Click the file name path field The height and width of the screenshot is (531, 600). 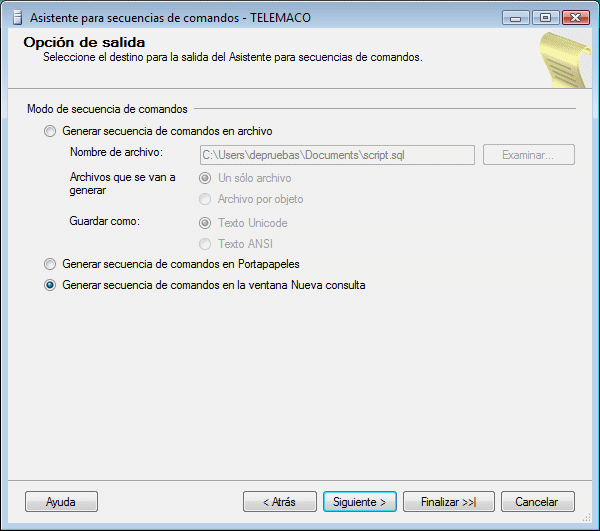tap(337, 155)
